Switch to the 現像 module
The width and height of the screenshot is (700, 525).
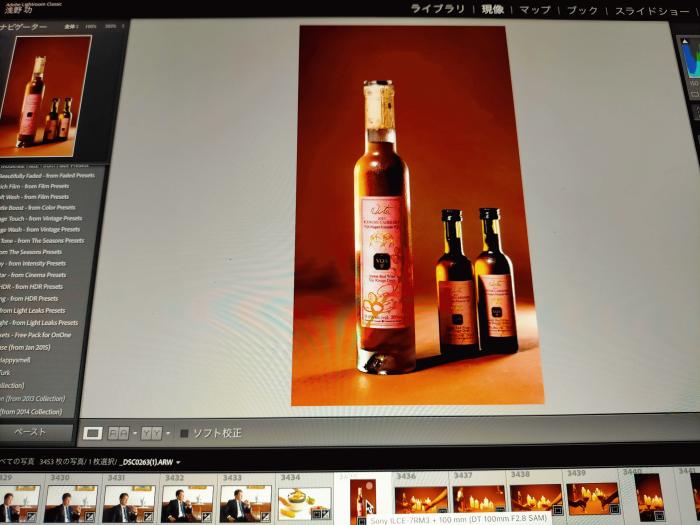492,9
